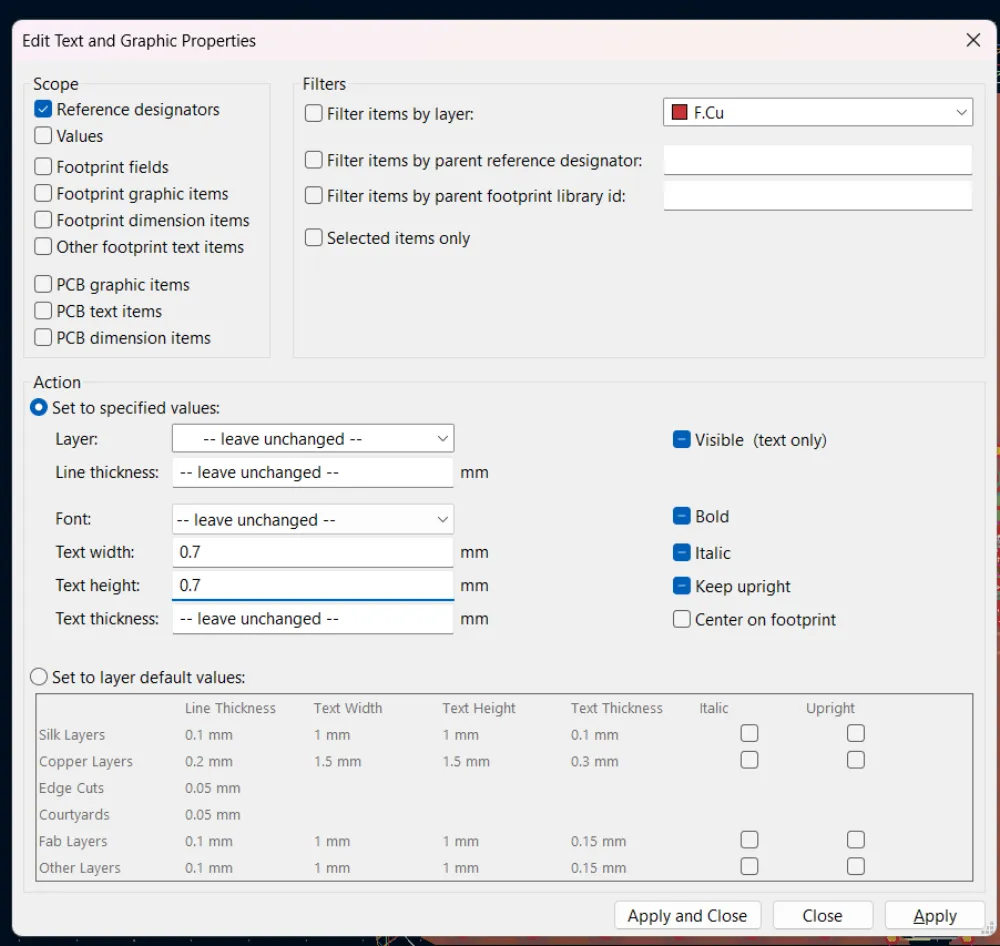Disable the Visible (text only) setting

tap(681, 439)
